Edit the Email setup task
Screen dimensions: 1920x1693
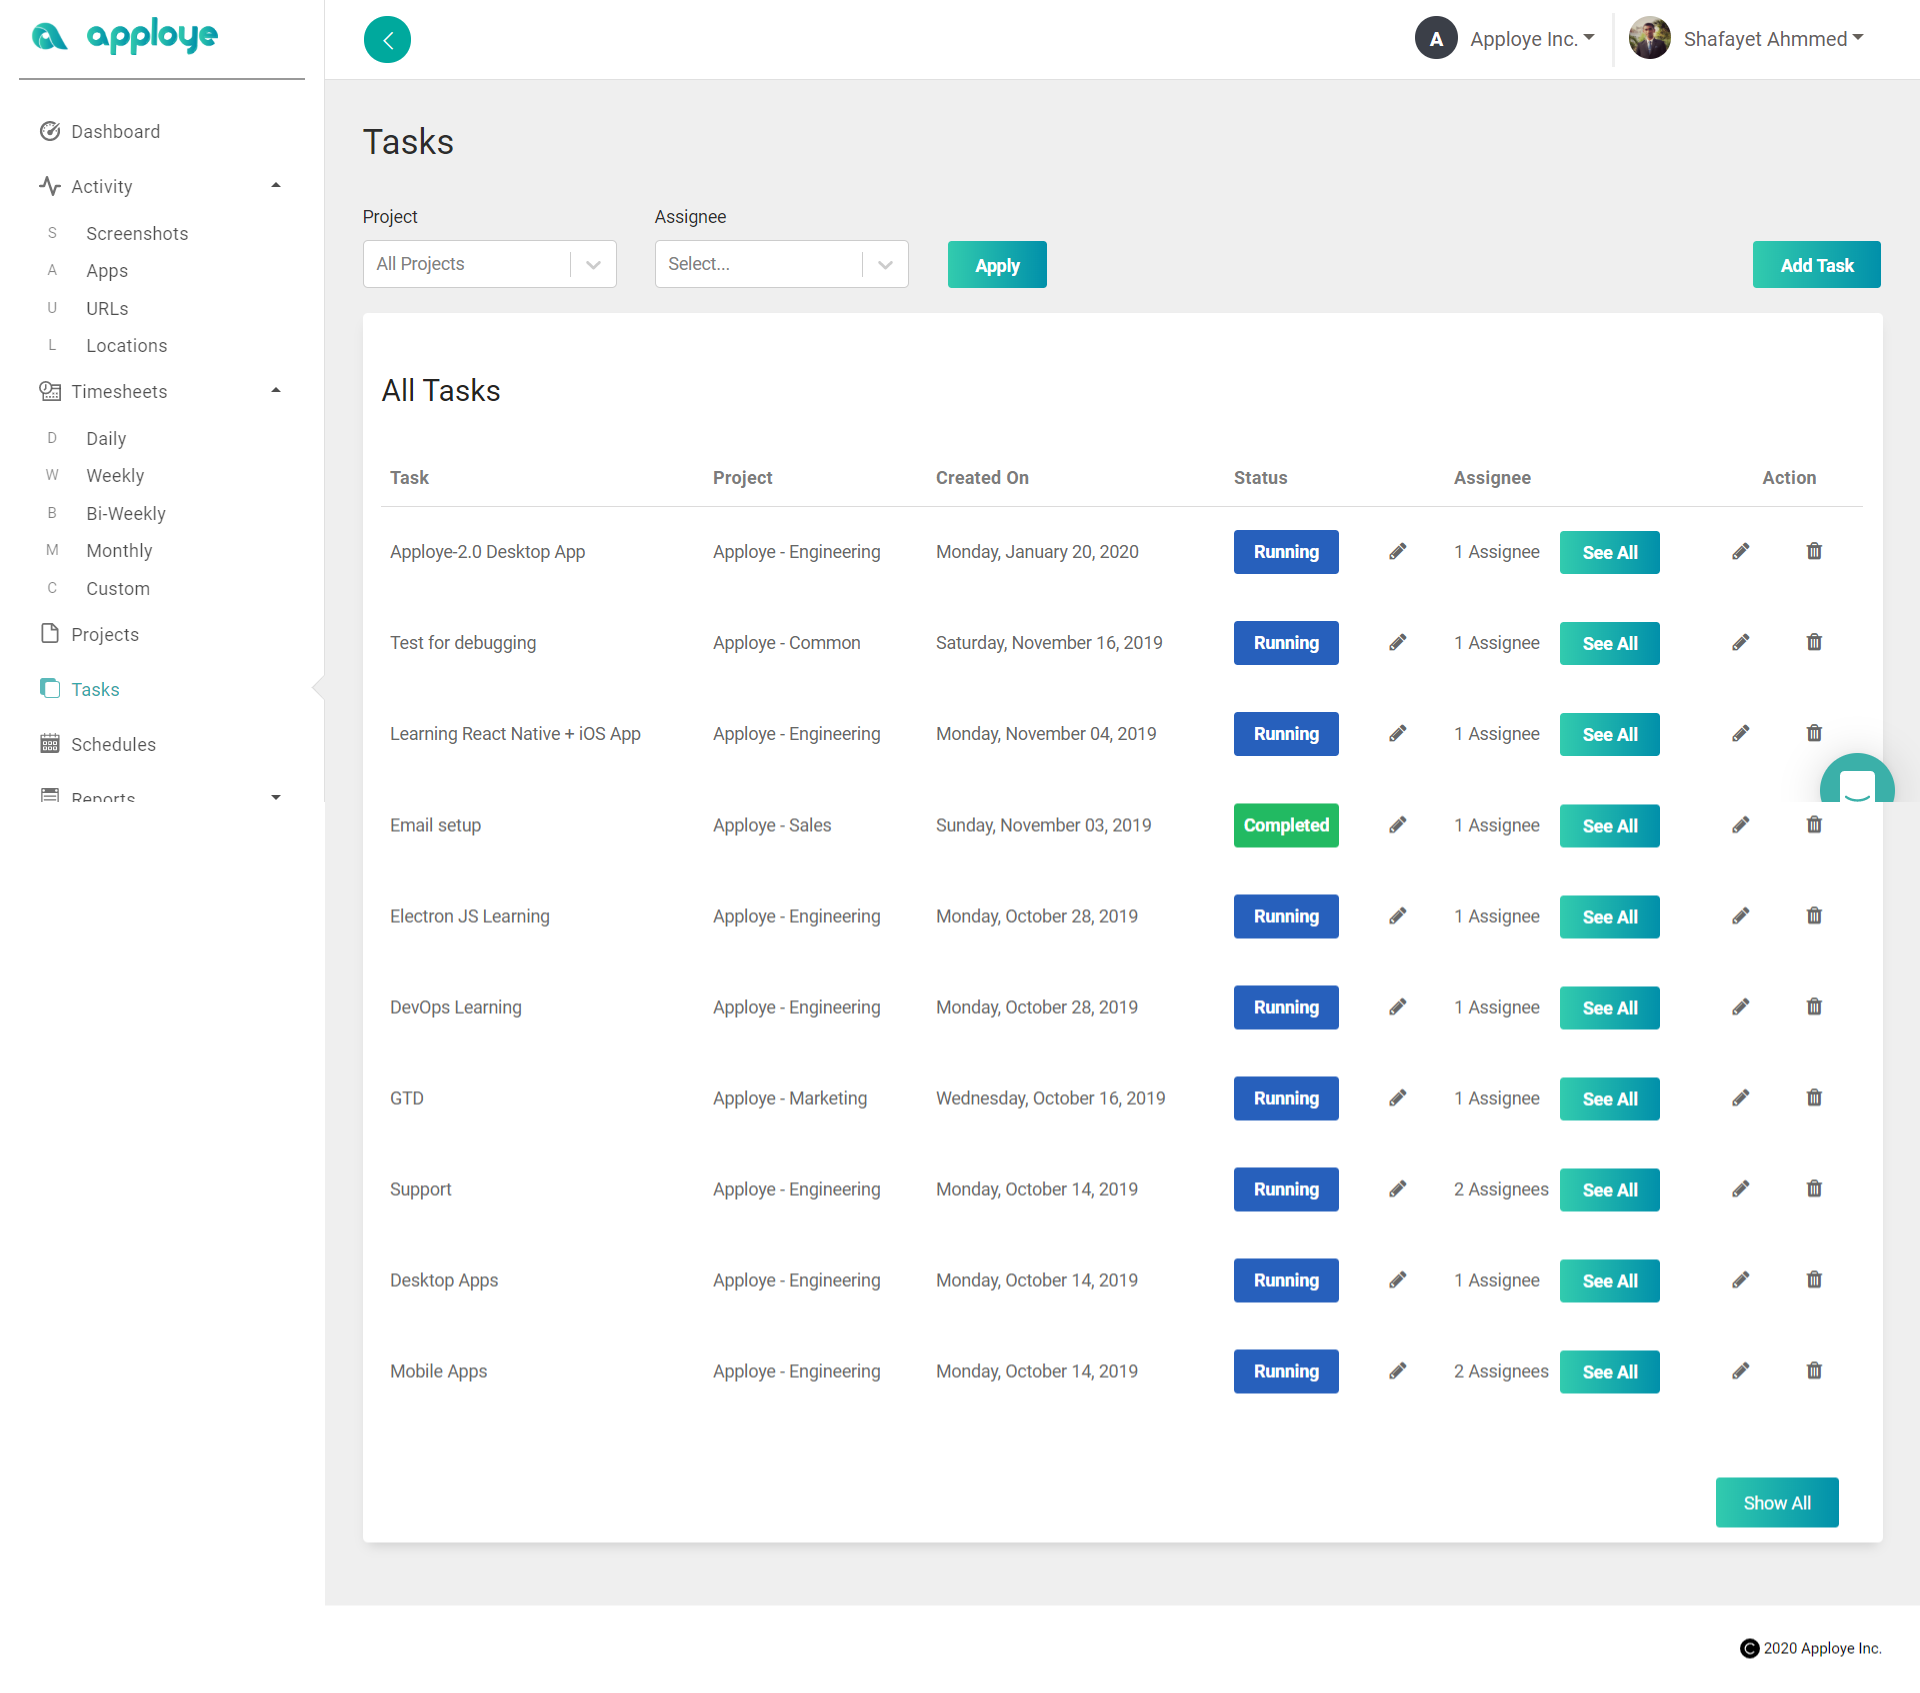[1741, 825]
